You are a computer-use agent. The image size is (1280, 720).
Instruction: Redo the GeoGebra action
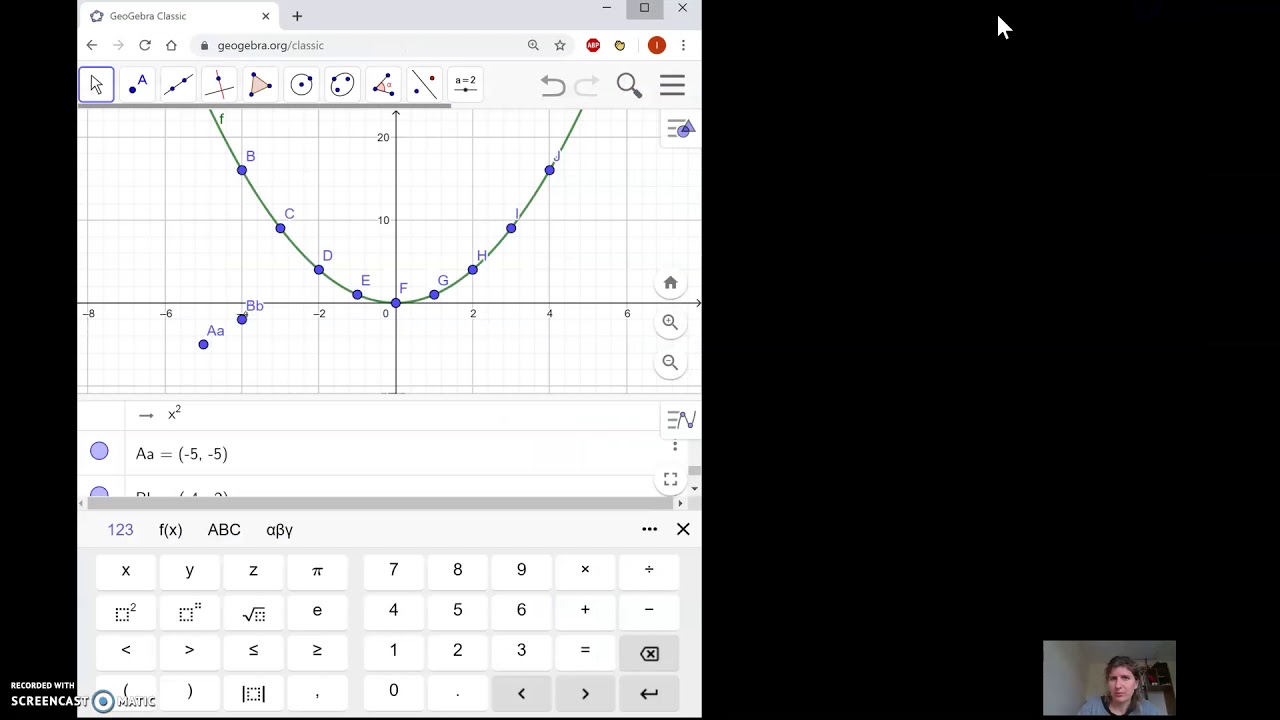[586, 86]
